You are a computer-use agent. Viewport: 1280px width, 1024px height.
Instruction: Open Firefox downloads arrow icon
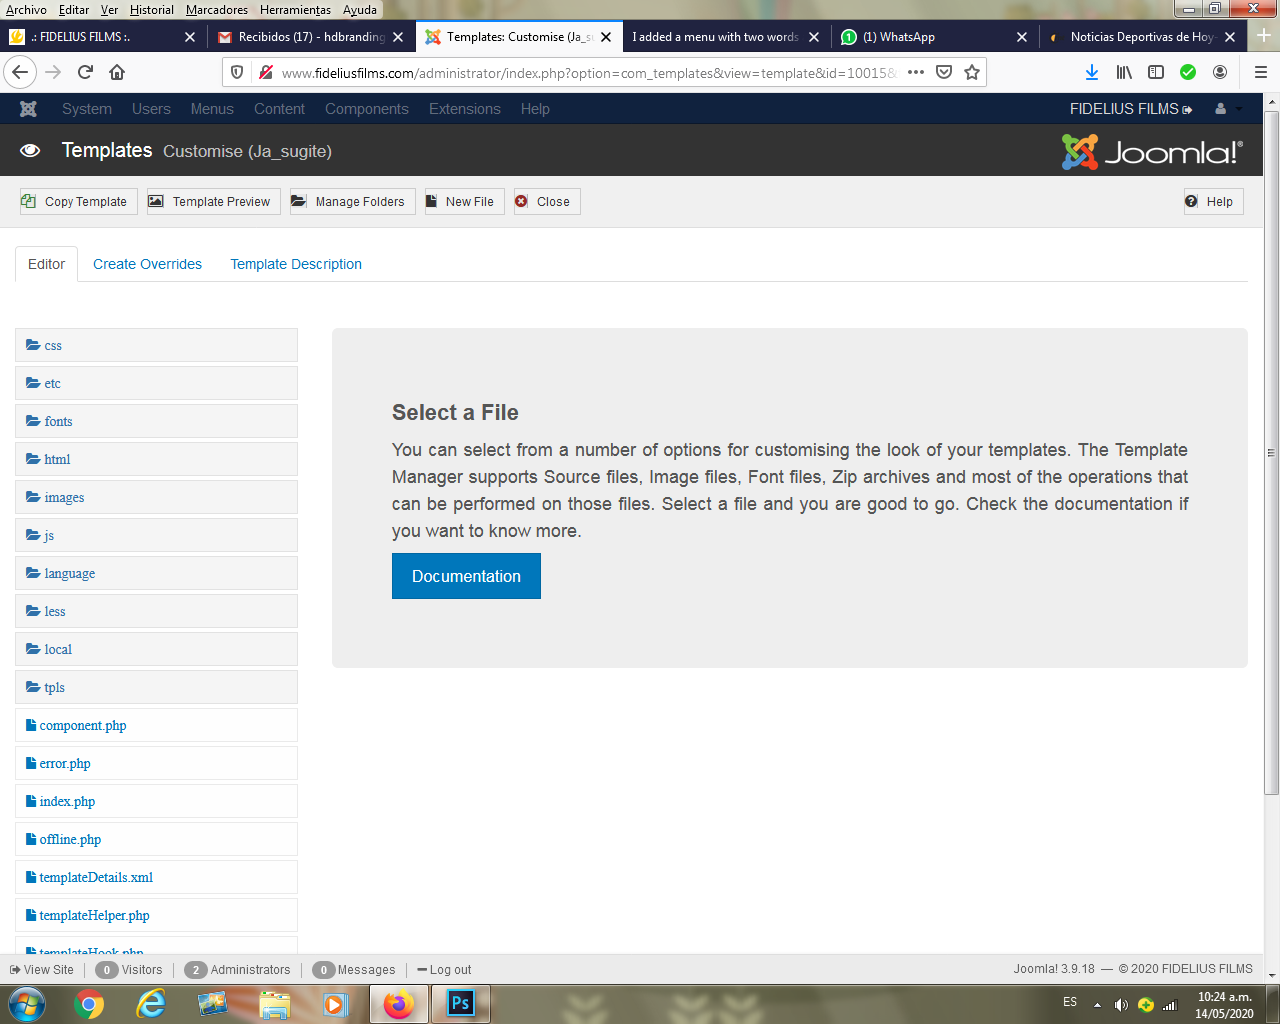click(1092, 72)
